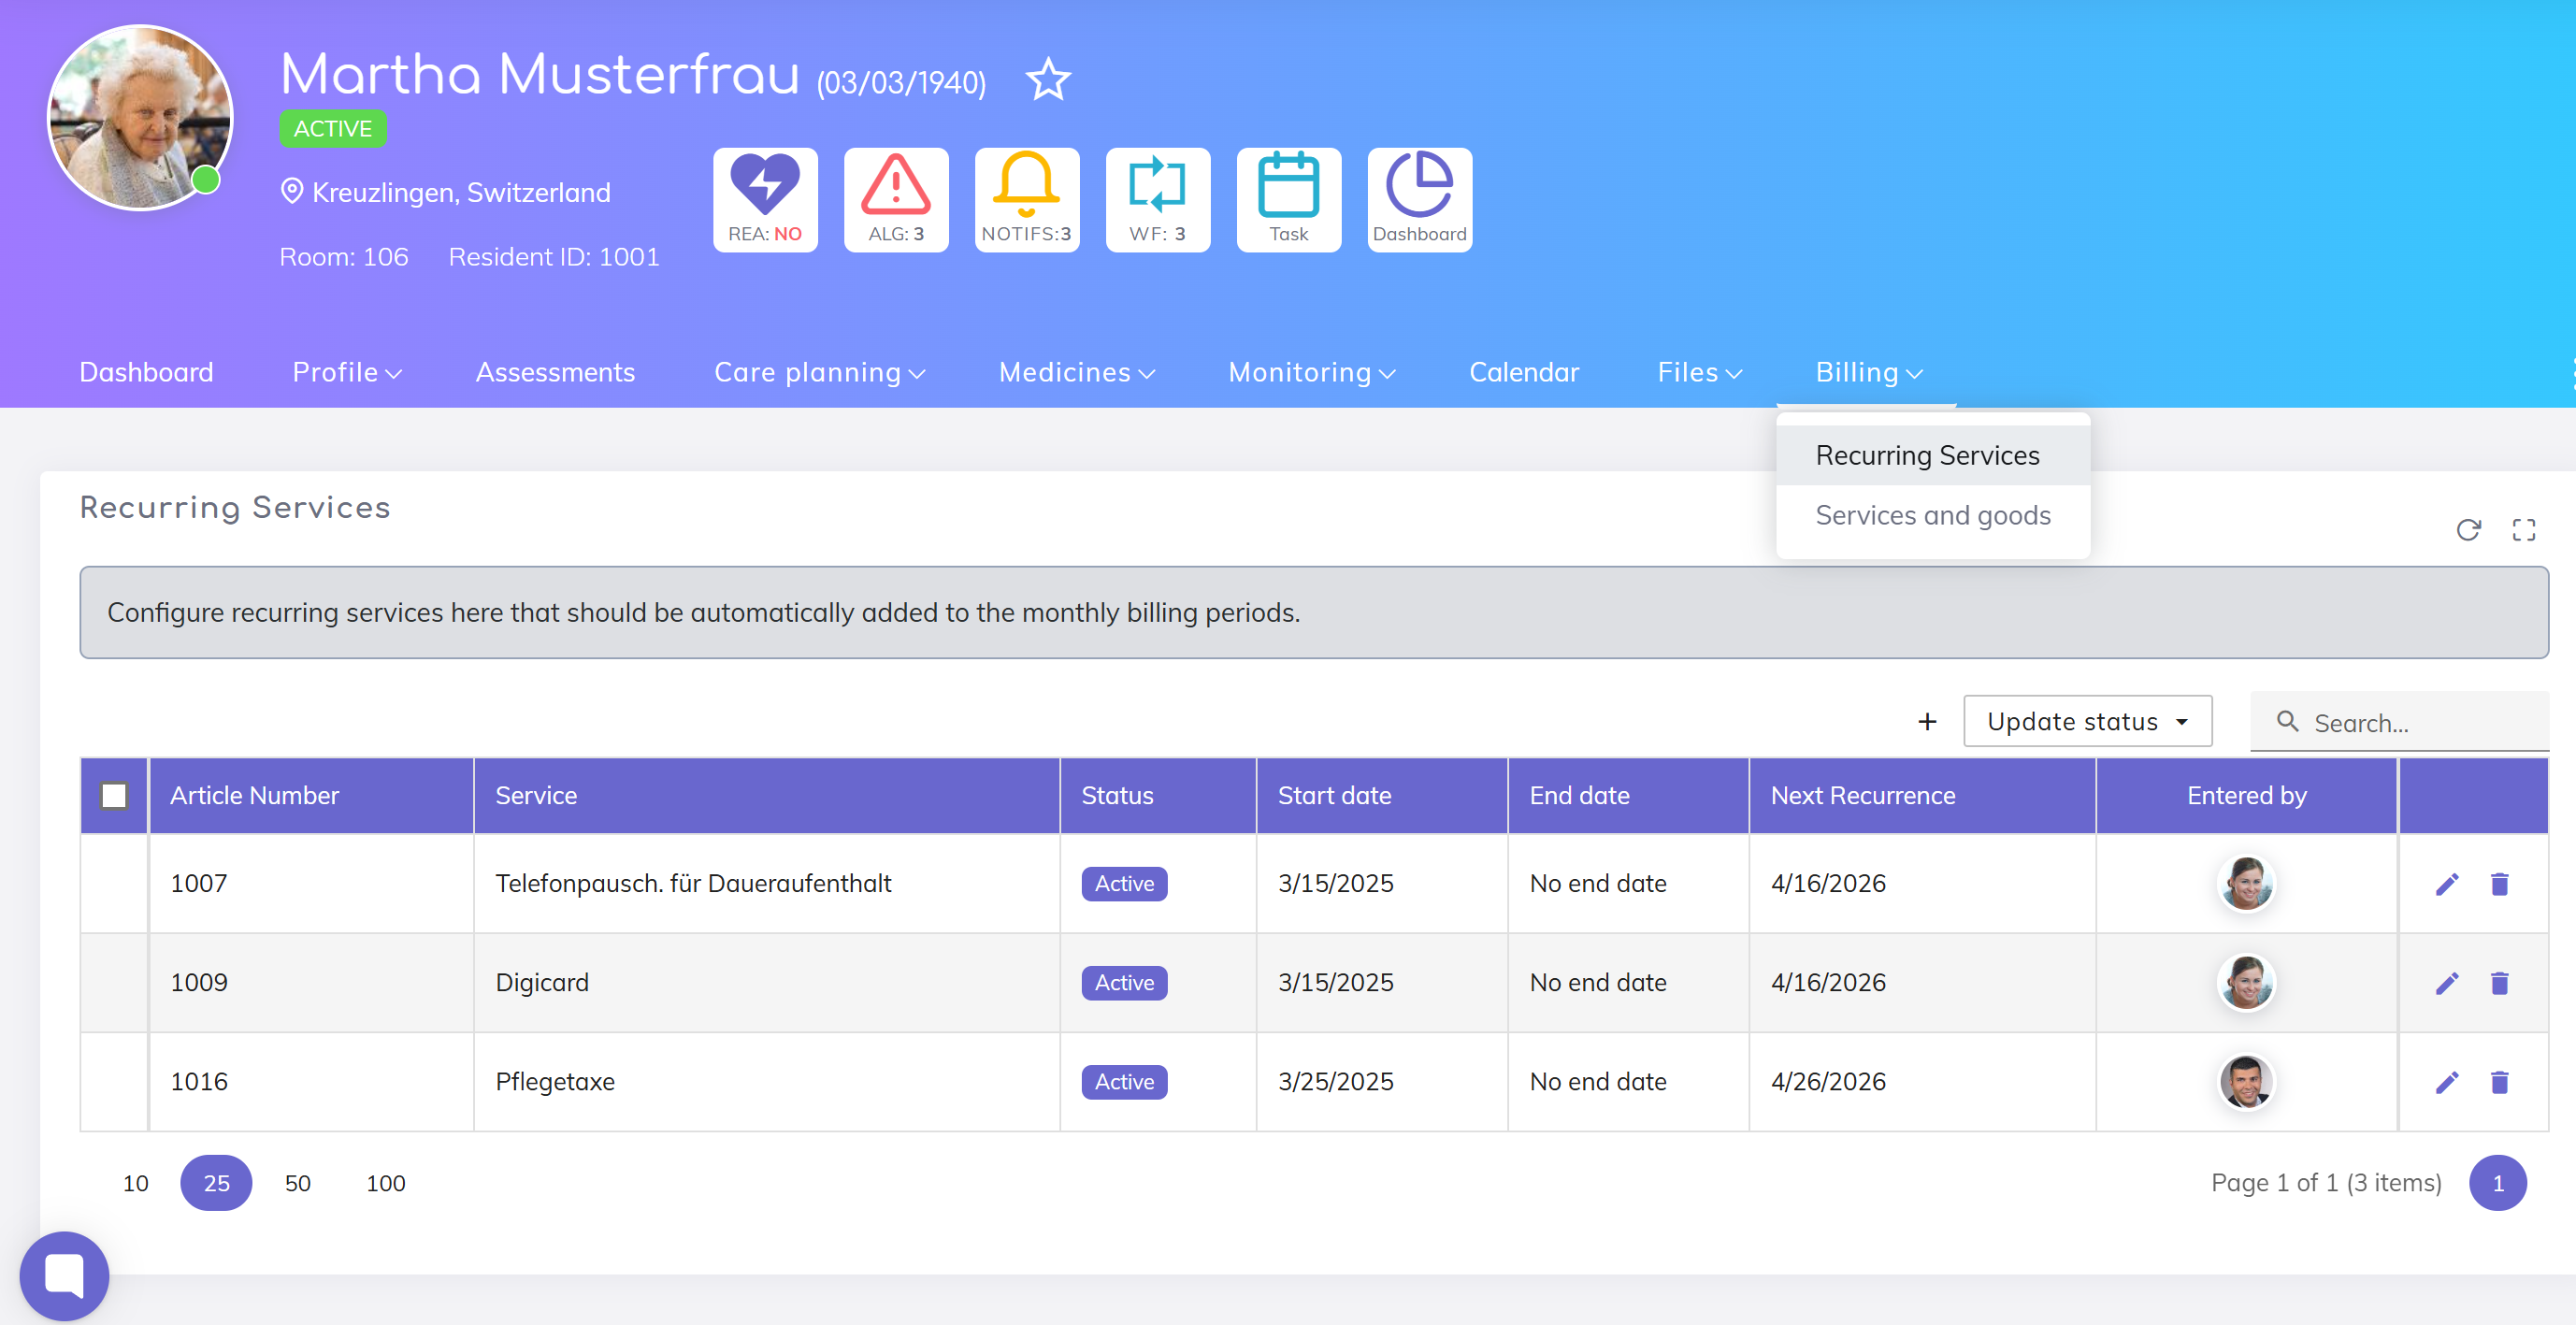2576x1325 pixels.
Task: Refresh the Recurring Services table
Action: tap(2468, 530)
